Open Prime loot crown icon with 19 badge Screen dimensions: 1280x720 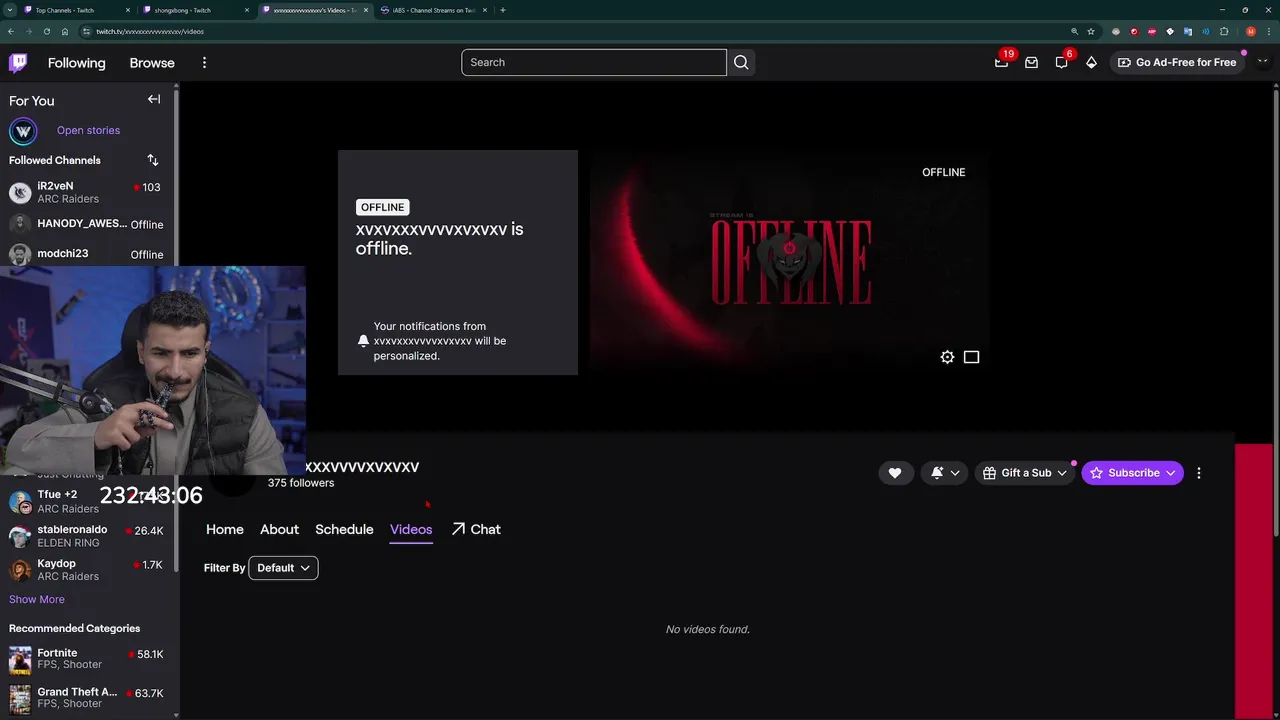tap(1001, 62)
